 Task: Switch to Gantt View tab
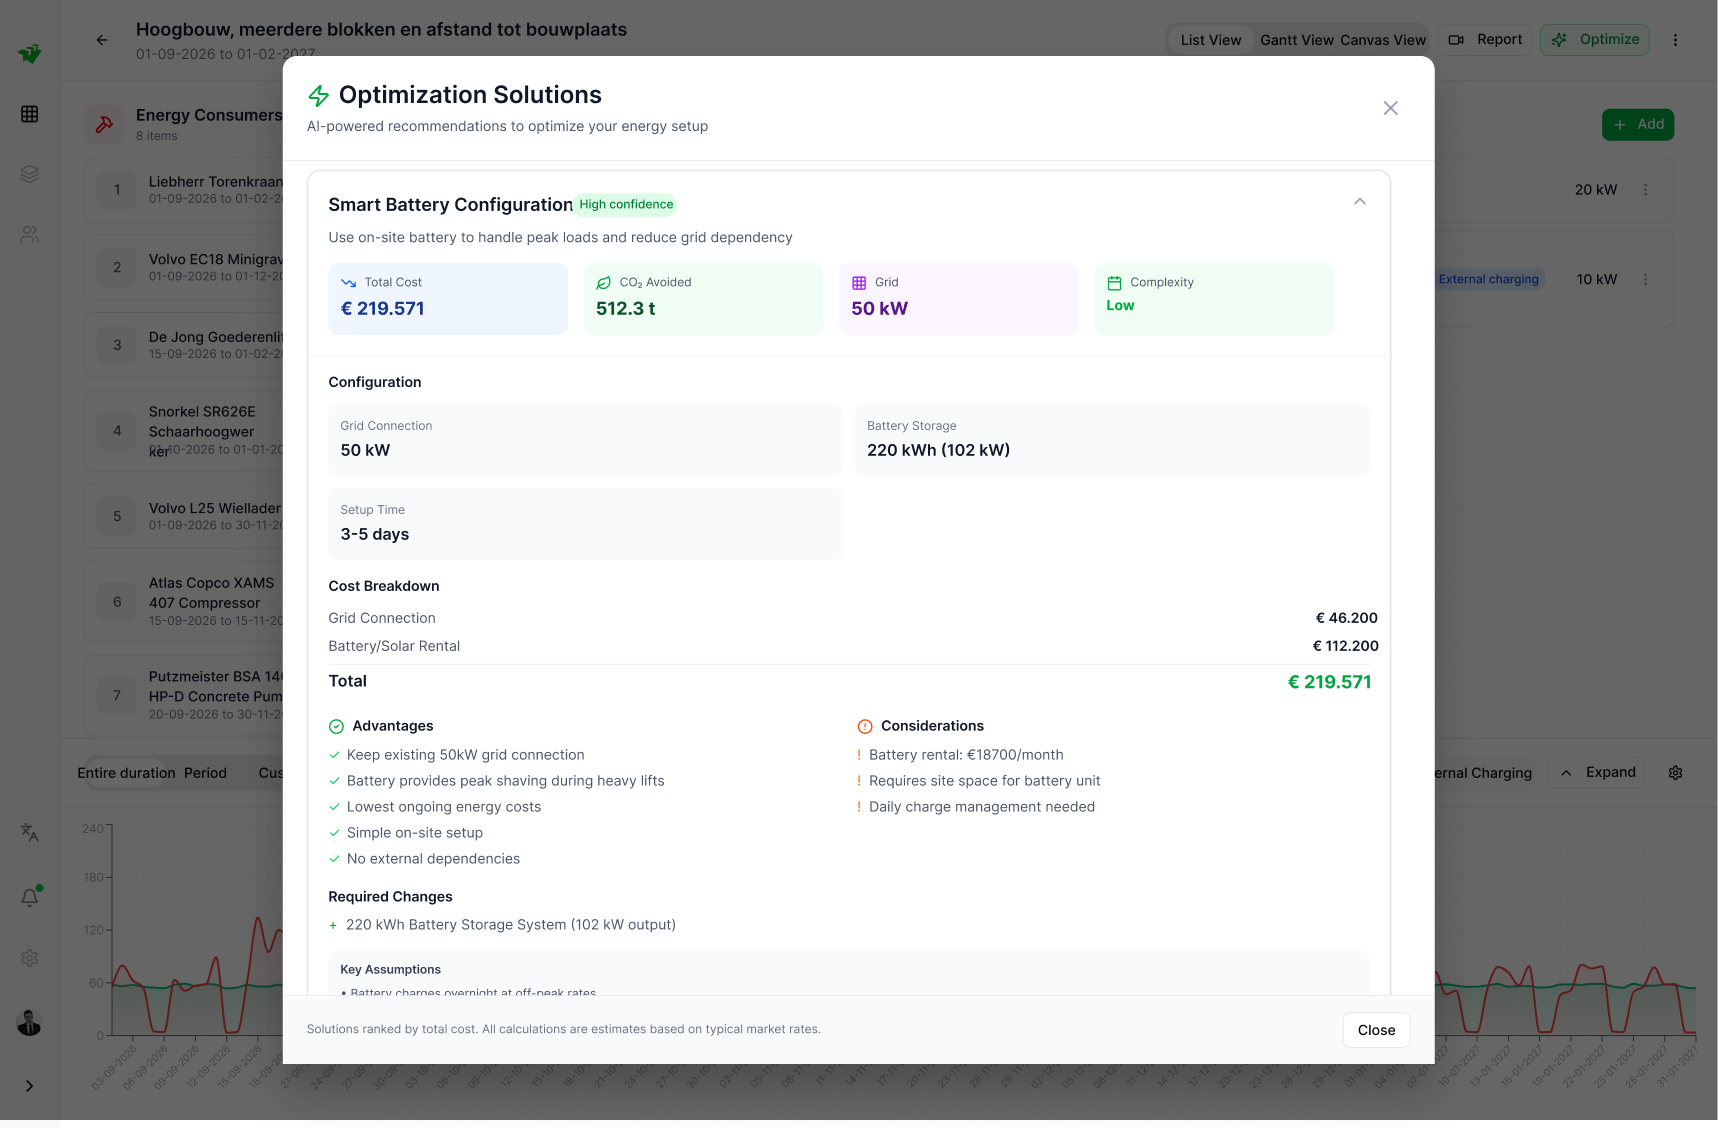click(1296, 40)
